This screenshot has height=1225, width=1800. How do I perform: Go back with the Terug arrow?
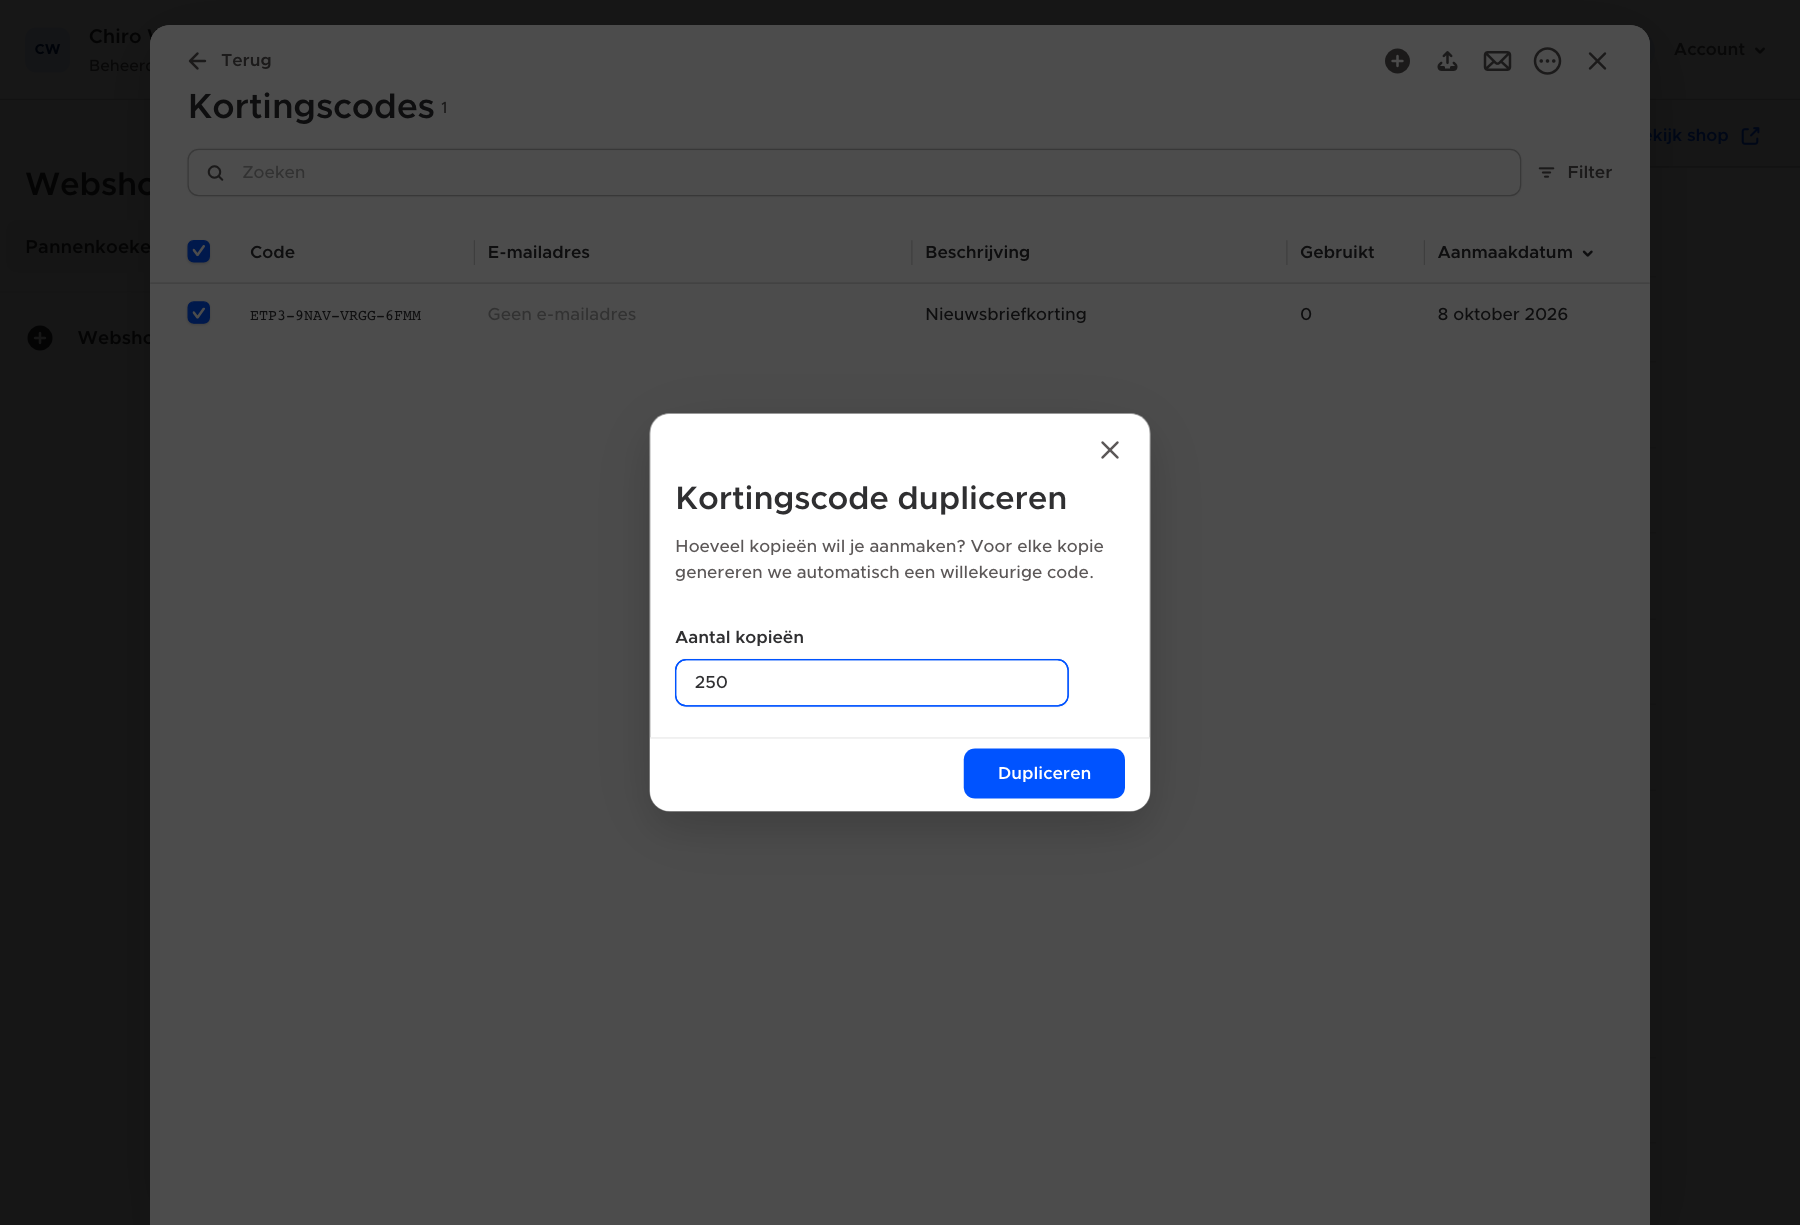[230, 60]
